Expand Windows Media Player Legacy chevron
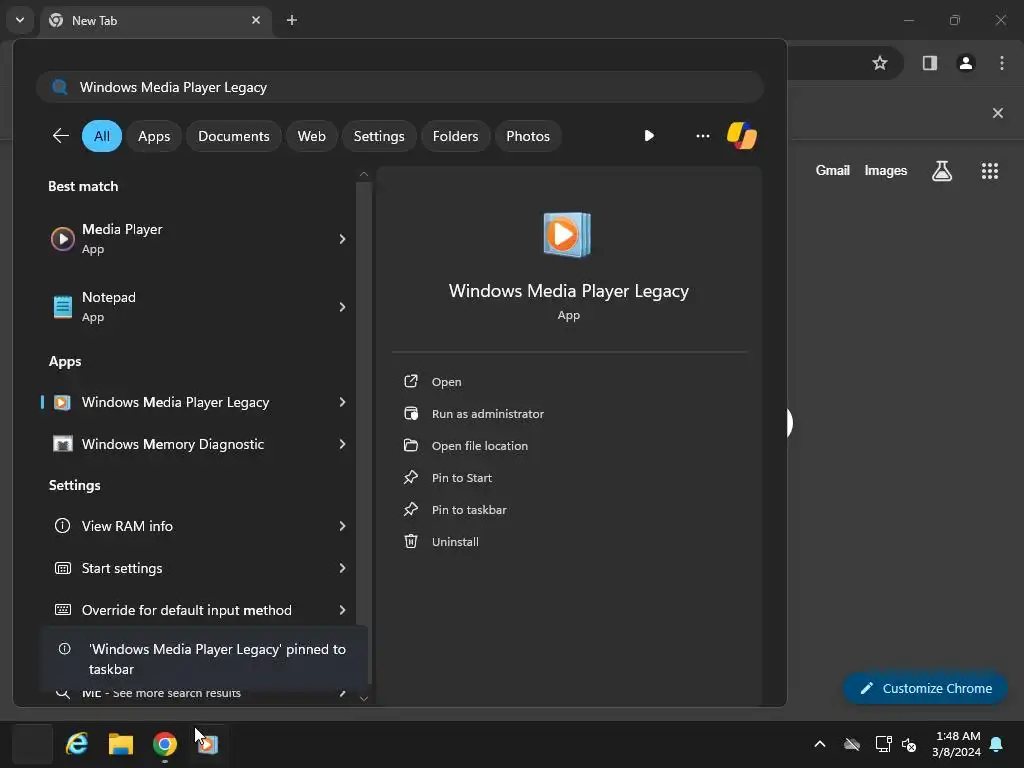The height and width of the screenshot is (768, 1024). click(x=342, y=402)
